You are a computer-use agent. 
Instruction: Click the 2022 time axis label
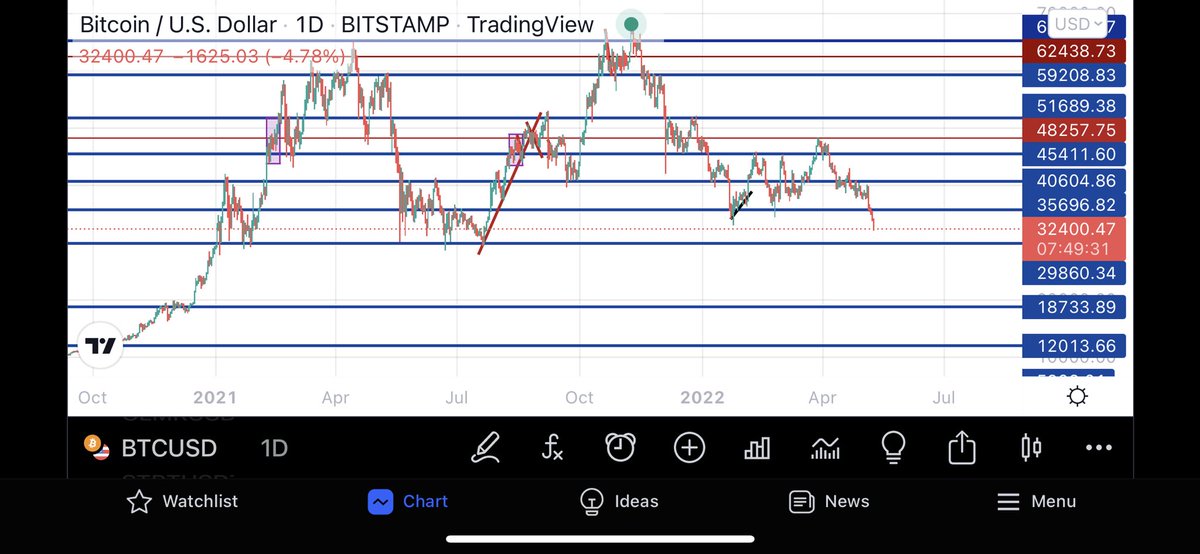701,397
